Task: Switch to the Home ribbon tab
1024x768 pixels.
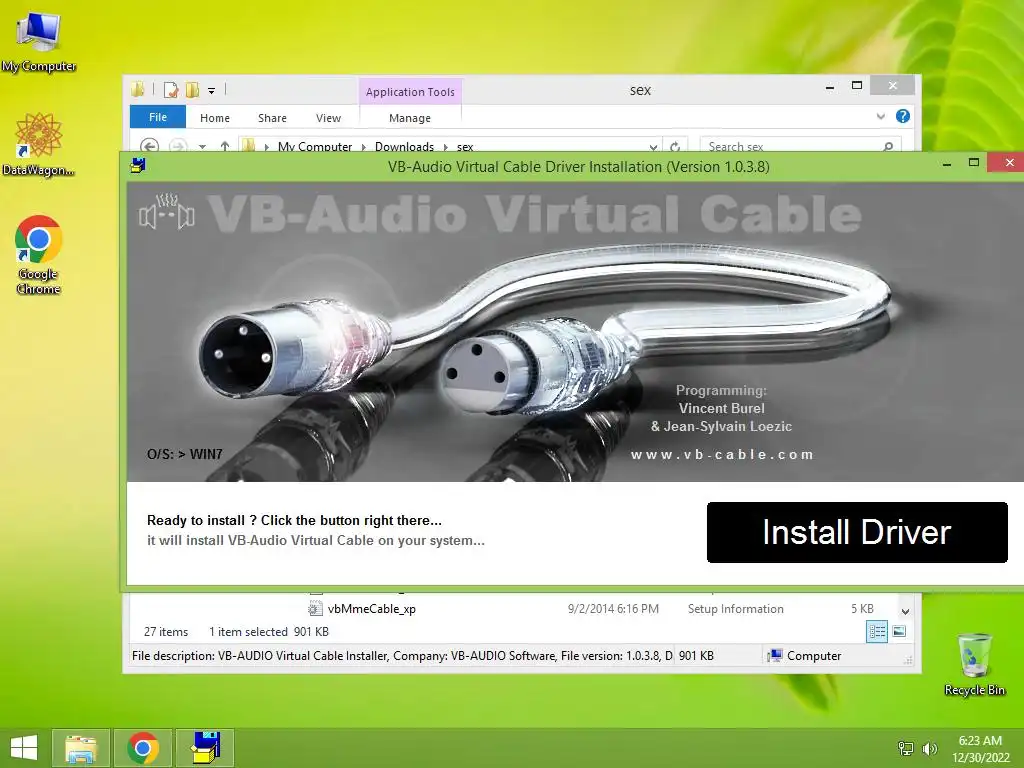Action: 215,118
